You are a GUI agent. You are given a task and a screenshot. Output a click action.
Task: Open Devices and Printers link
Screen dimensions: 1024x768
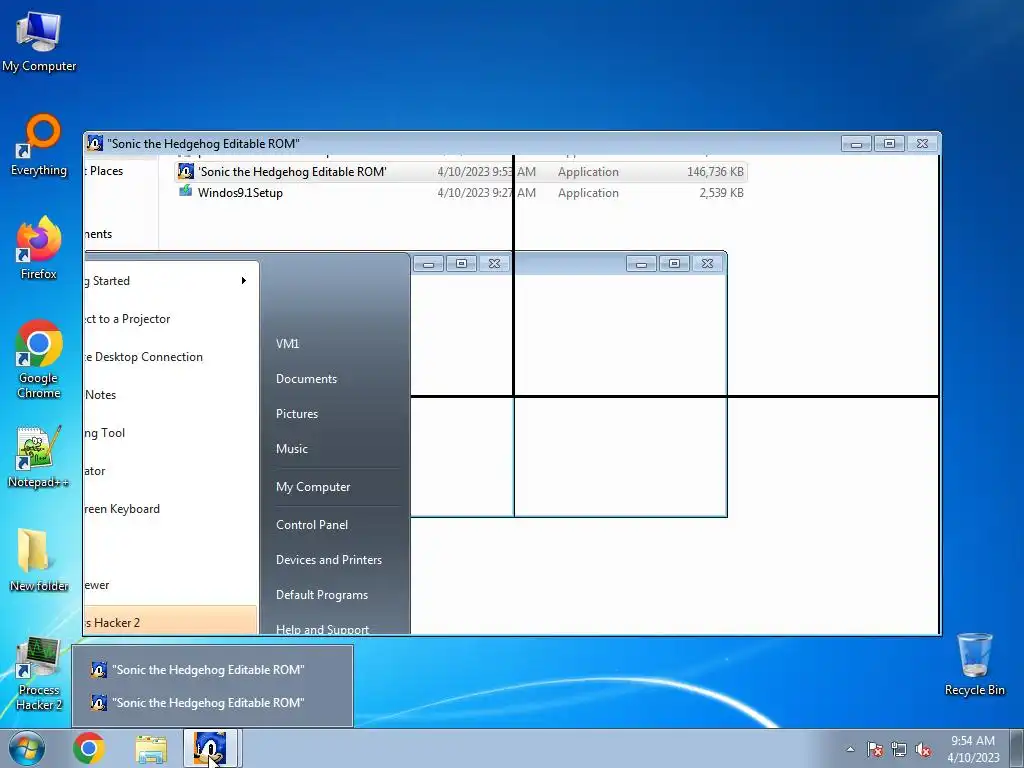(328, 560)
